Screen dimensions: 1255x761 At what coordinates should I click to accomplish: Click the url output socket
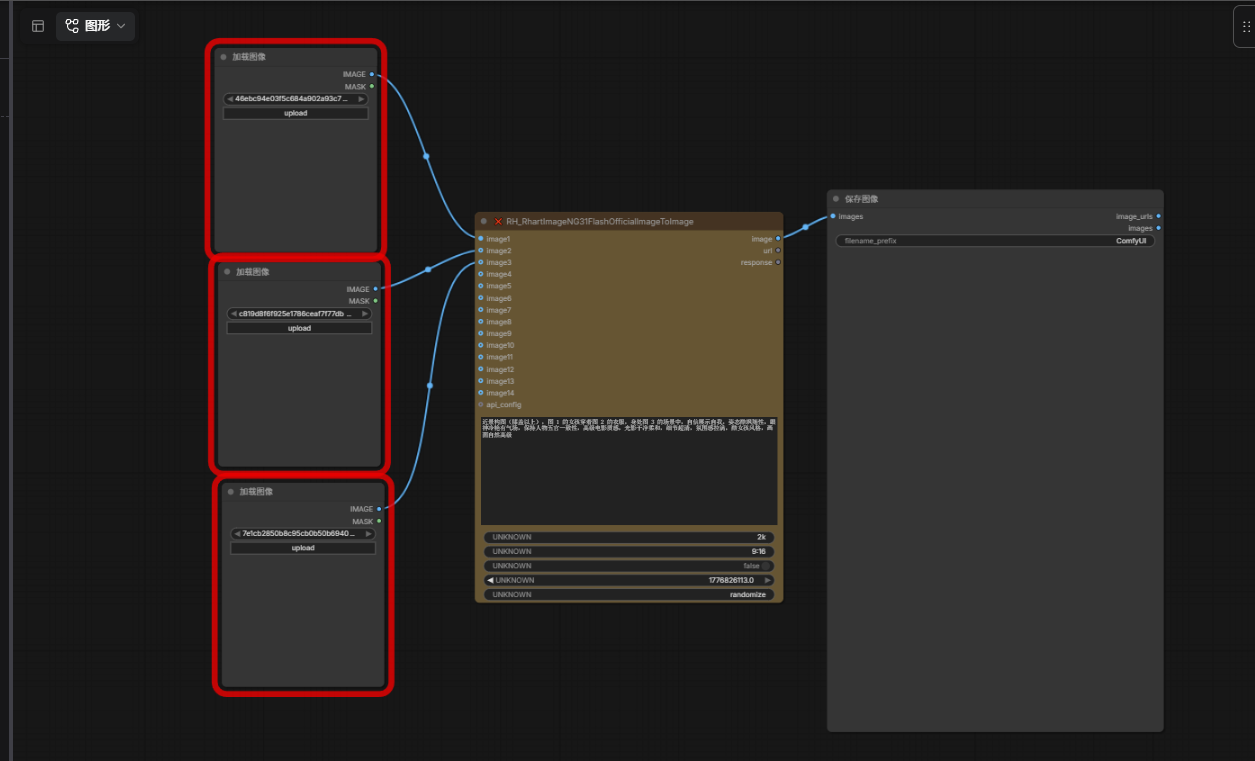pos(778,251)
